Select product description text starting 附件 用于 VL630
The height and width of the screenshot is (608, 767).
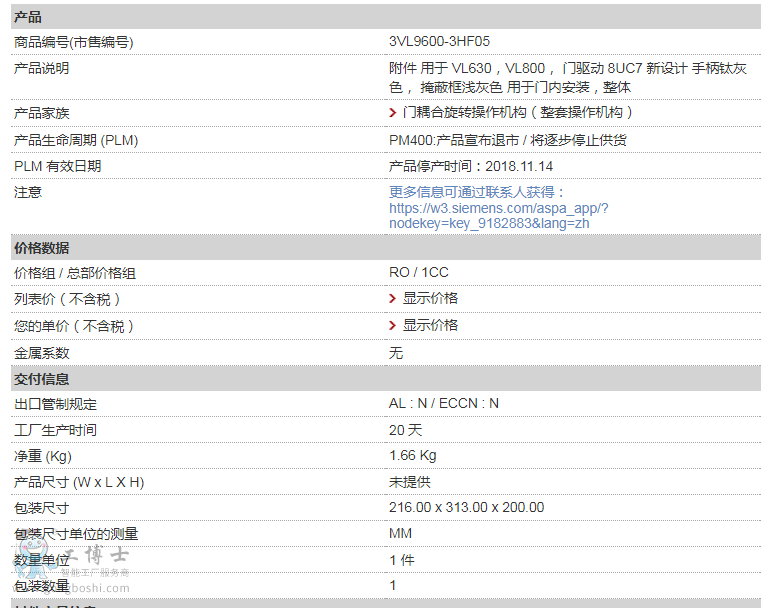[568, 78]
